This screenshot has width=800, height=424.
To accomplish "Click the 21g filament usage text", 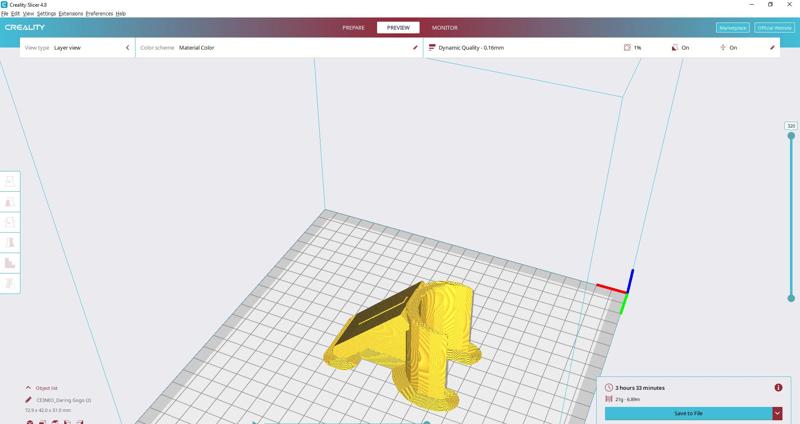I will click(x=628, y=399).
